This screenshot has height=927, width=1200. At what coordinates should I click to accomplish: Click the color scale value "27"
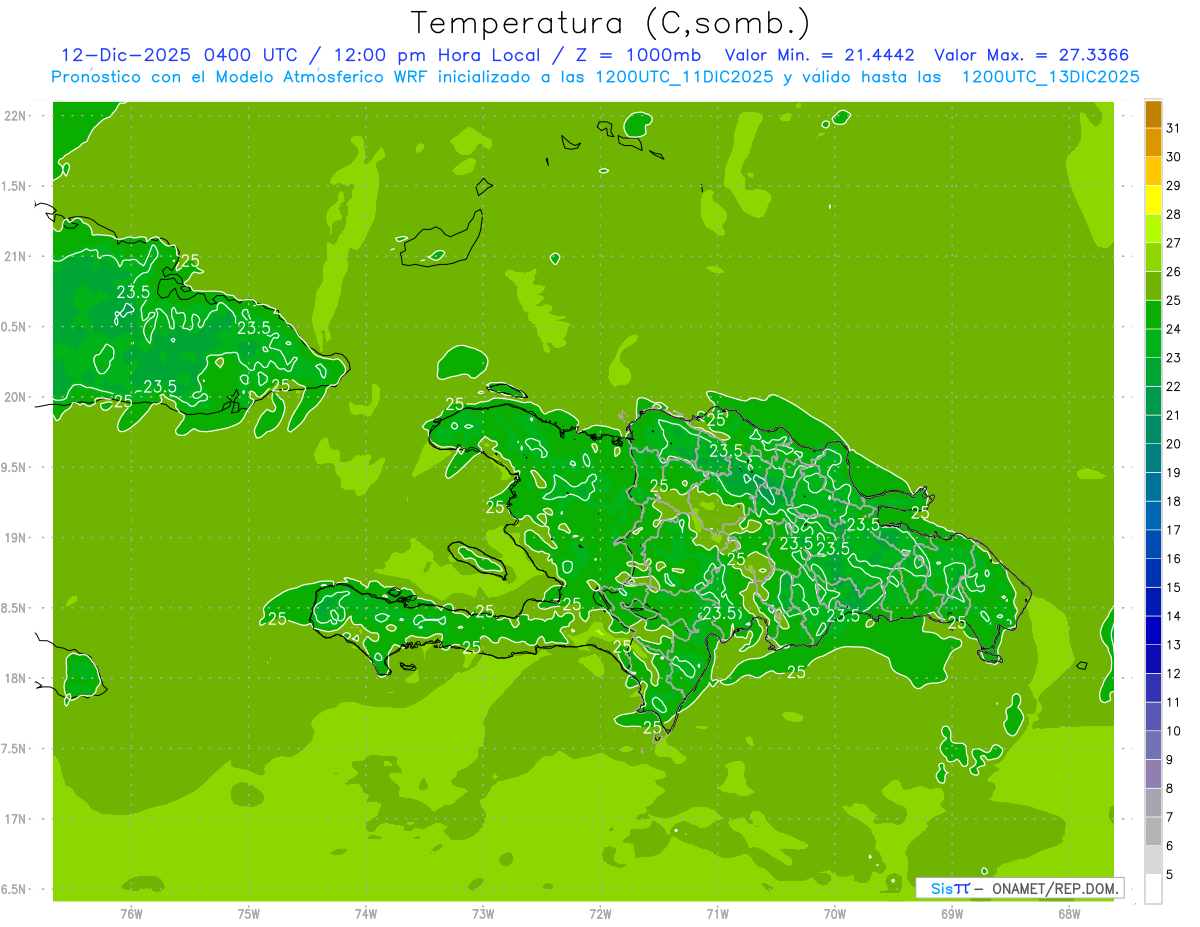1174,243
